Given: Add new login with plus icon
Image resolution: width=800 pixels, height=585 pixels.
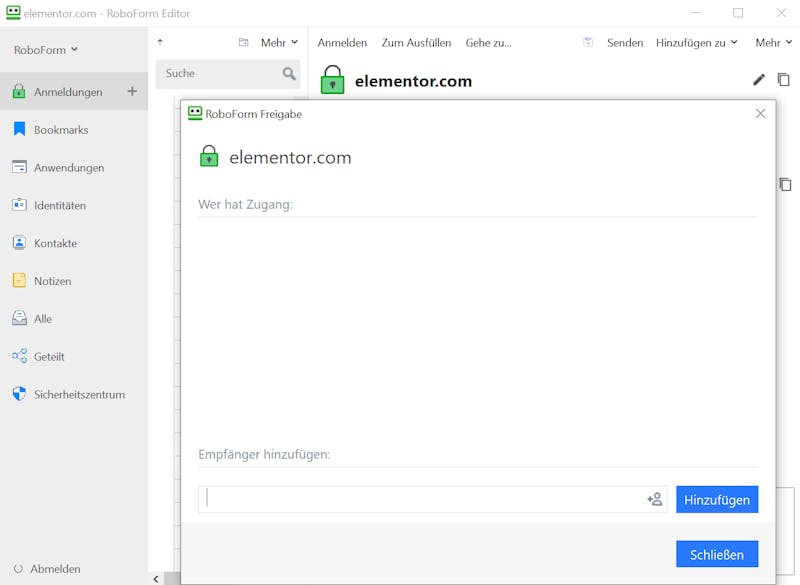Looking at the screenshot, I should [x=132, y=91].
